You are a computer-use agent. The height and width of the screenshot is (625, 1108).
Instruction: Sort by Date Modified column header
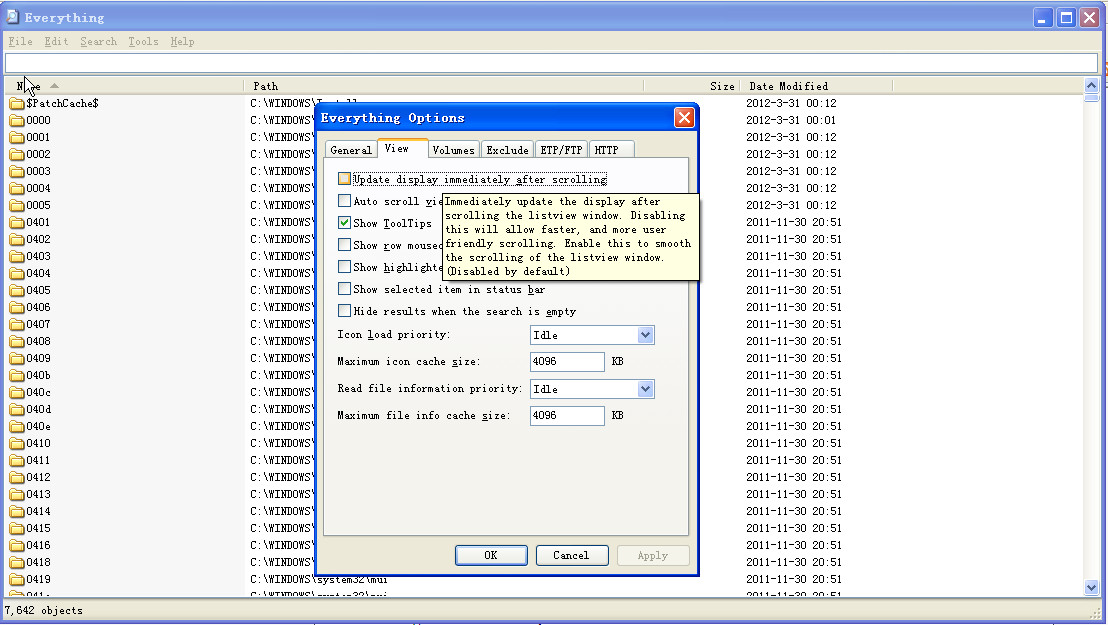coord(816,86)
